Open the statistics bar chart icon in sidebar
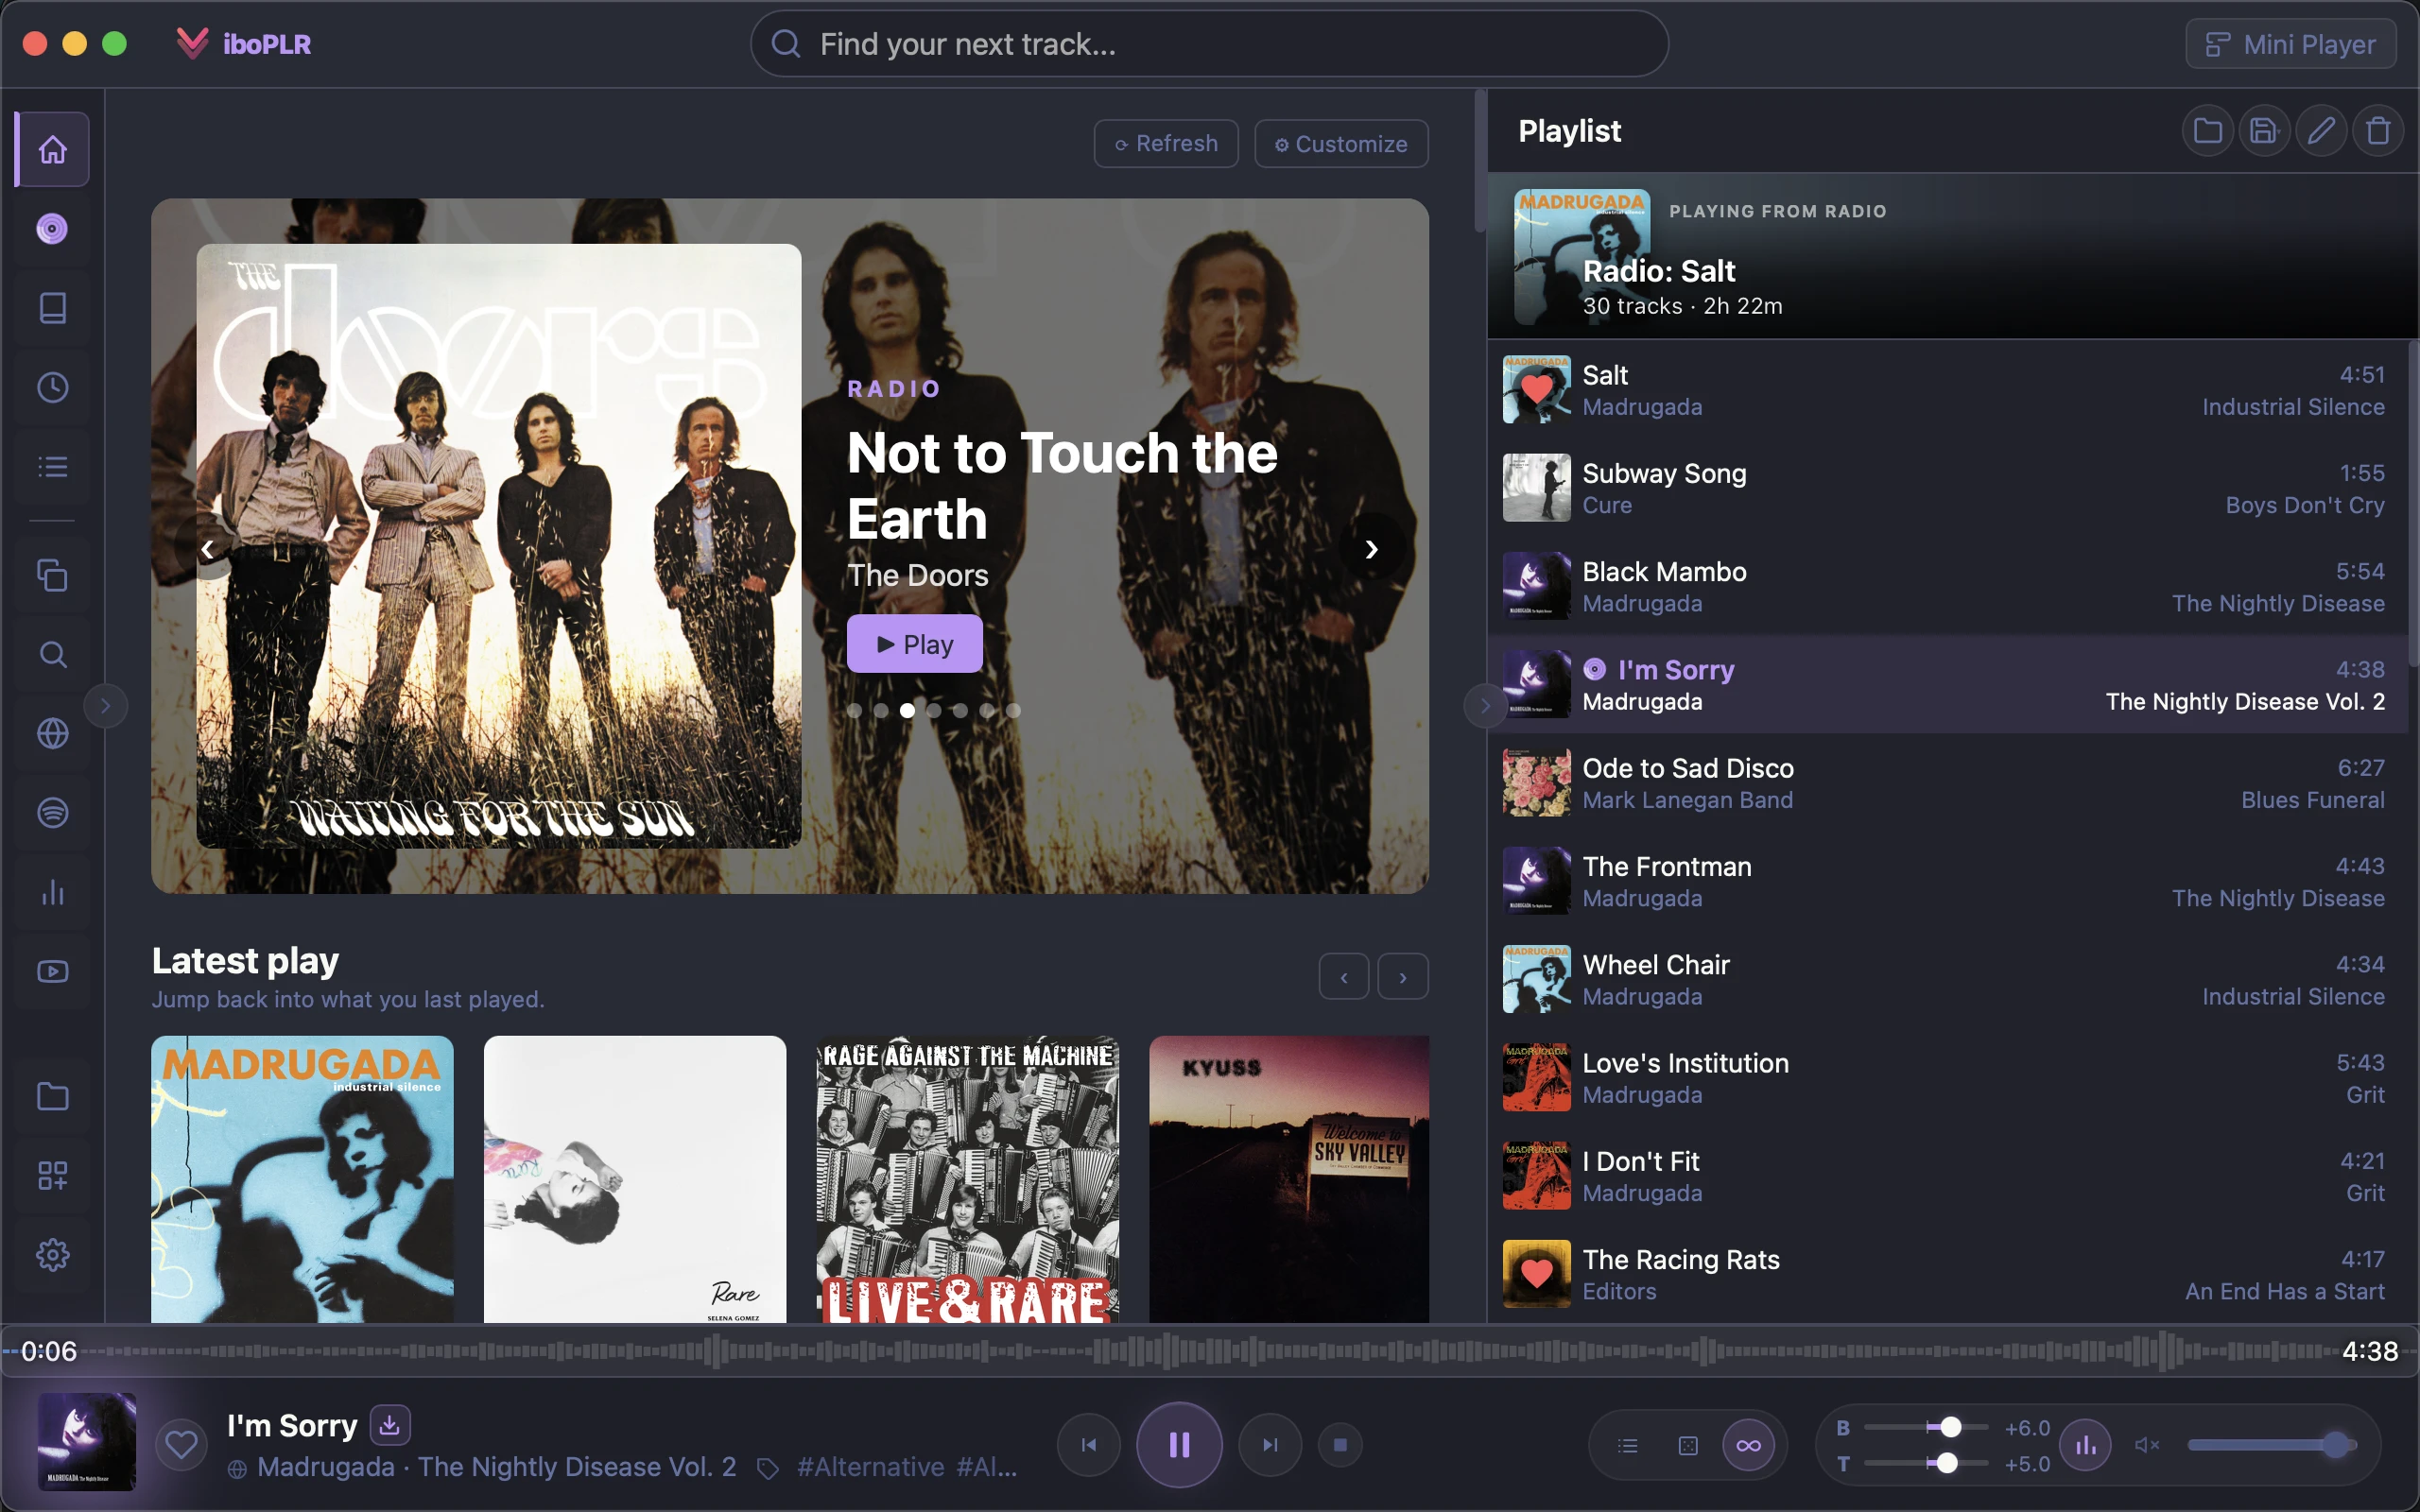This screenshot has width=2420, height=1512. pos(53,892)
